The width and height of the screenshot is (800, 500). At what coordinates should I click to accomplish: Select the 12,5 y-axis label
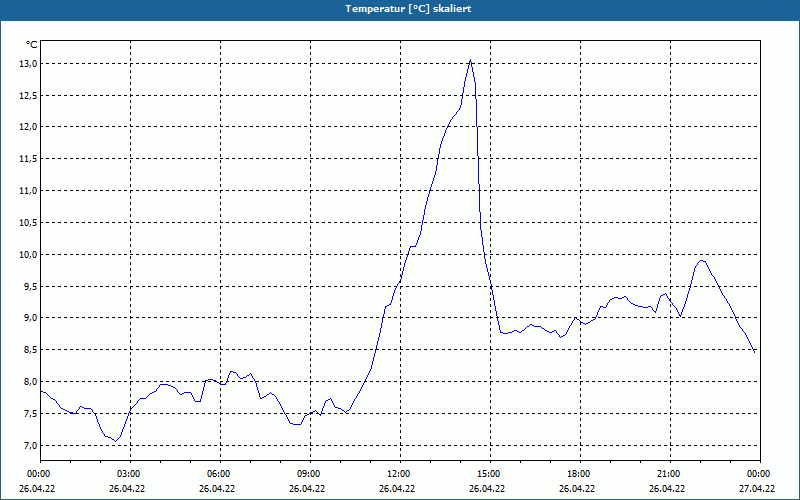point(29,95)
